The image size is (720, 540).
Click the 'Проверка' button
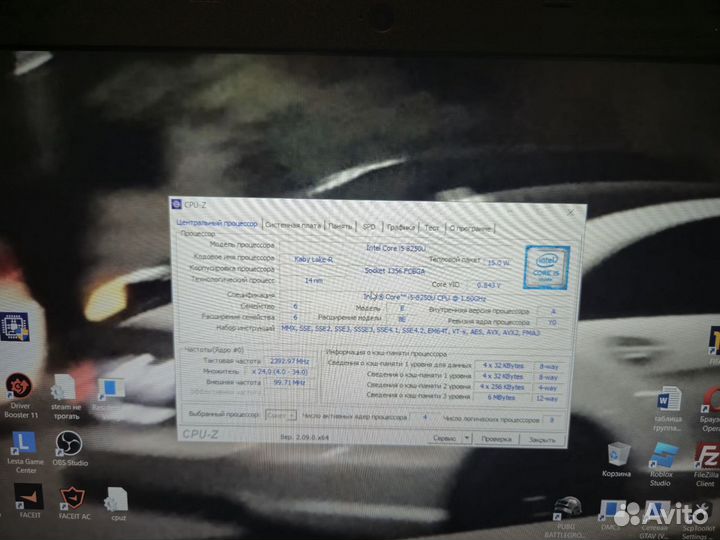496,439
